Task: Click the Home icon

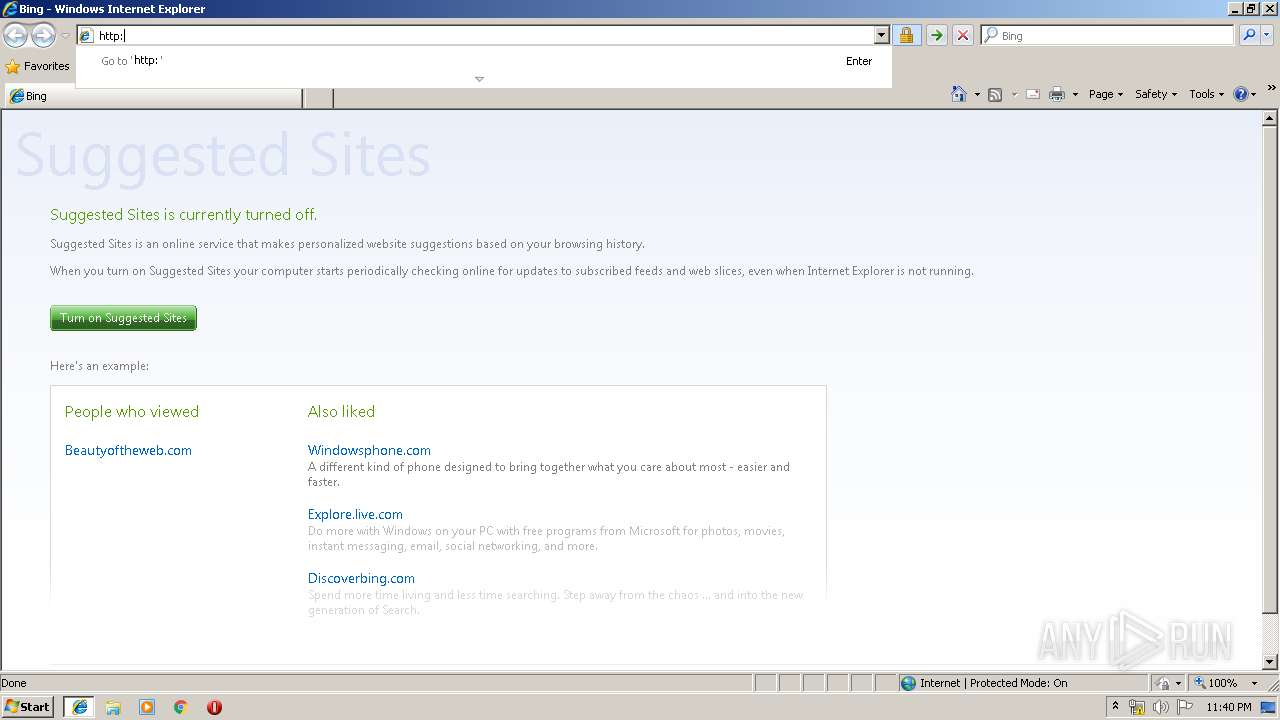Action: coord(959,94)
